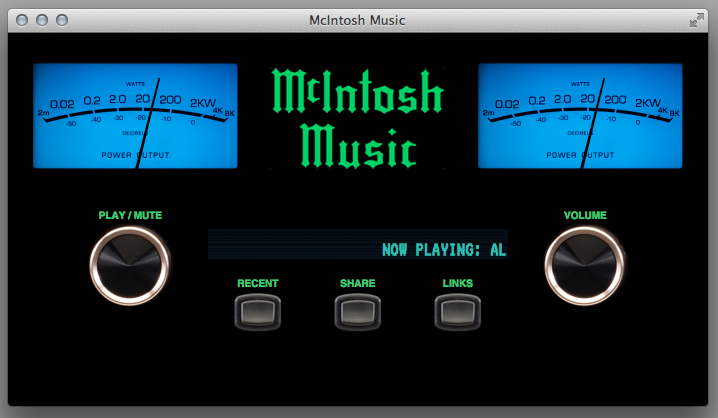This screenshot has height=418, width=718.
Task: Click the Links button
Action: coord(457,312)
